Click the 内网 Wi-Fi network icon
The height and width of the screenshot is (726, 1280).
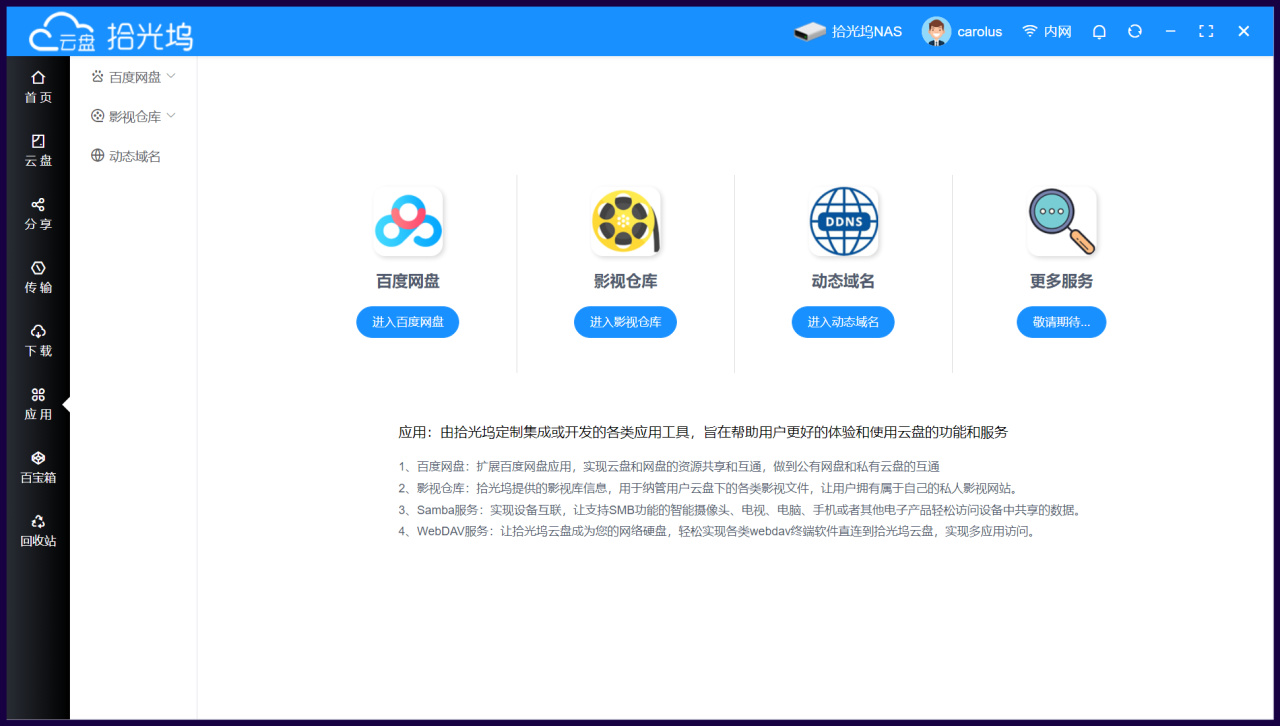coord(1029,31)
